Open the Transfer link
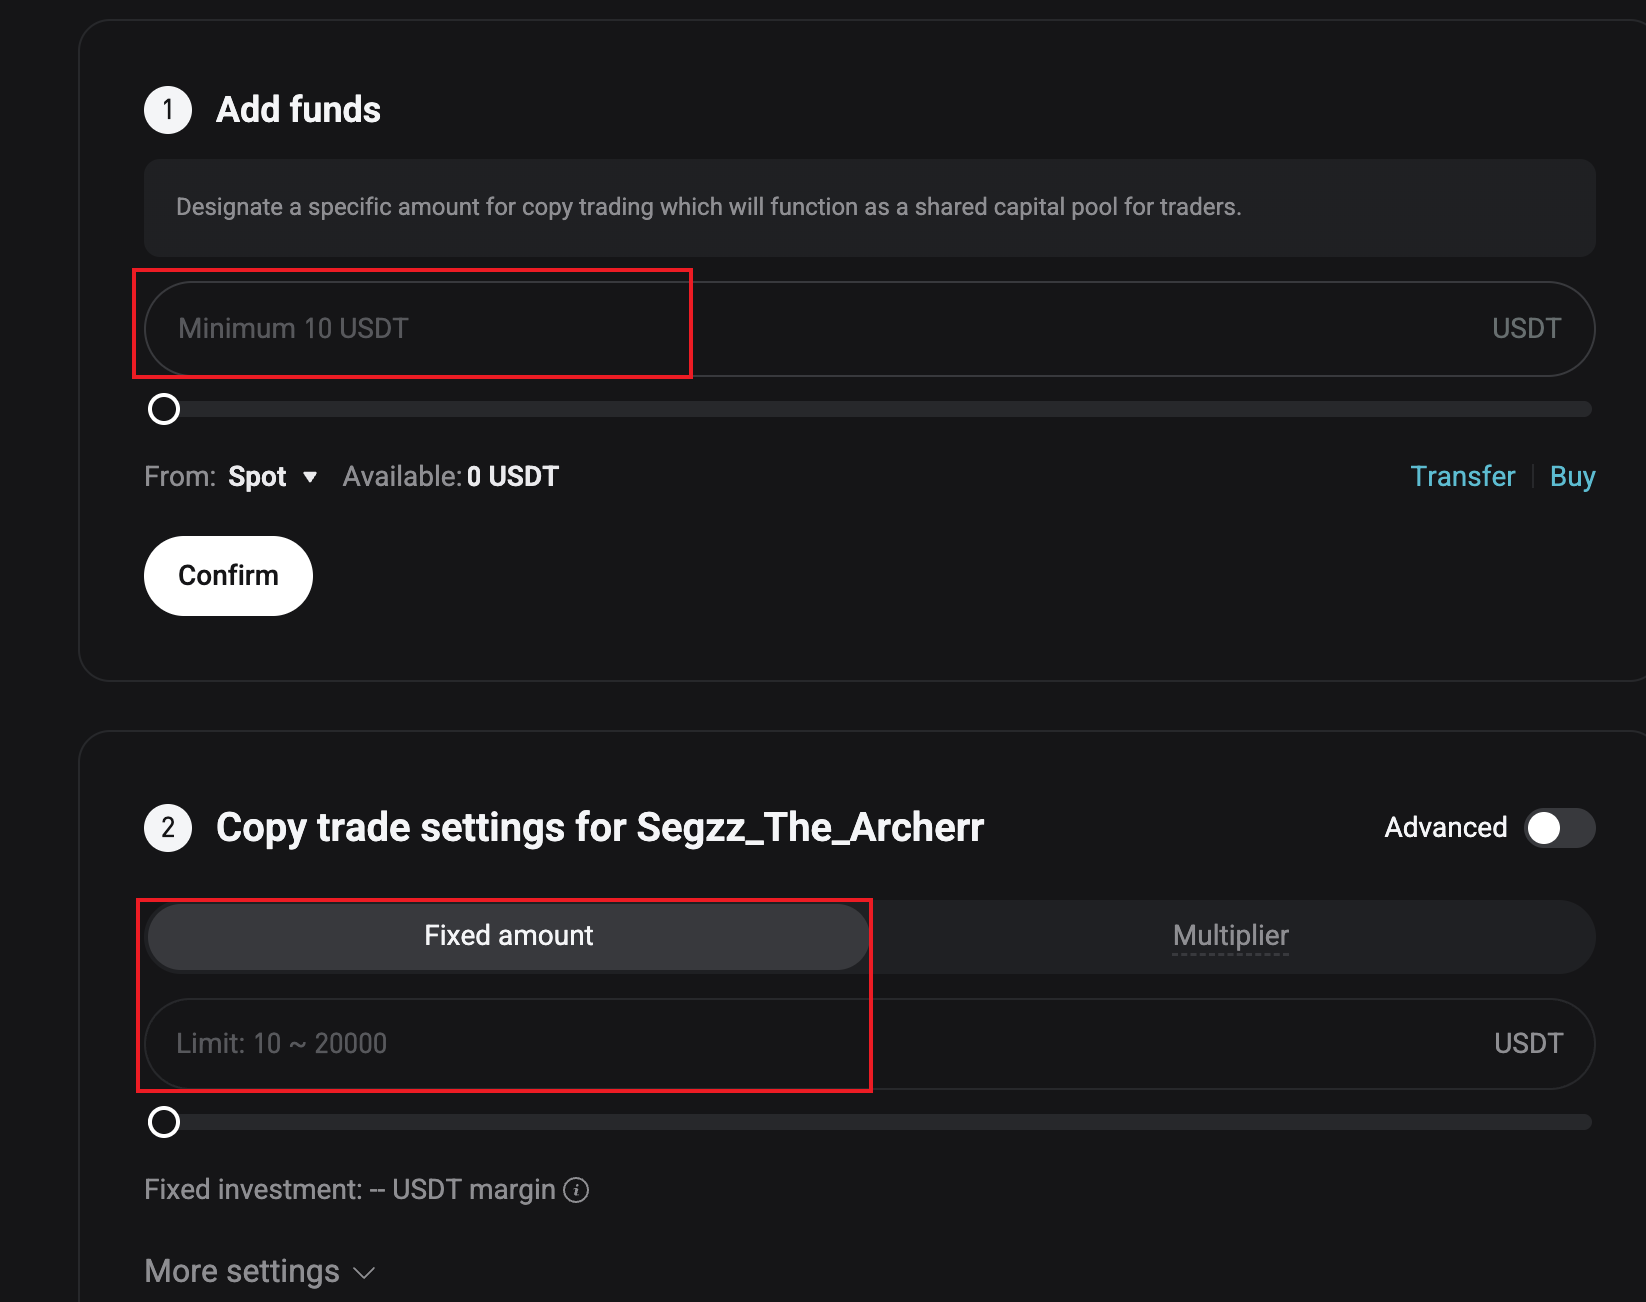Image resolution: width=1646 pixels, height=1302 pixels. coord(1462,477)
